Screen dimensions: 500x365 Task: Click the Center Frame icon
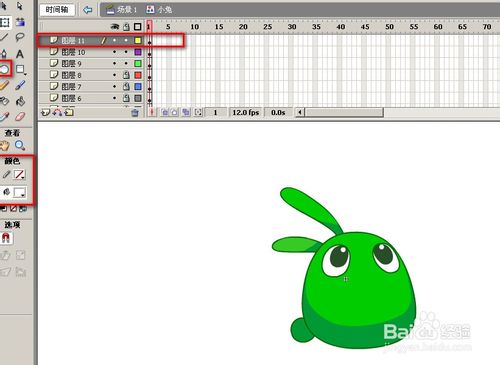pos(152,112)
